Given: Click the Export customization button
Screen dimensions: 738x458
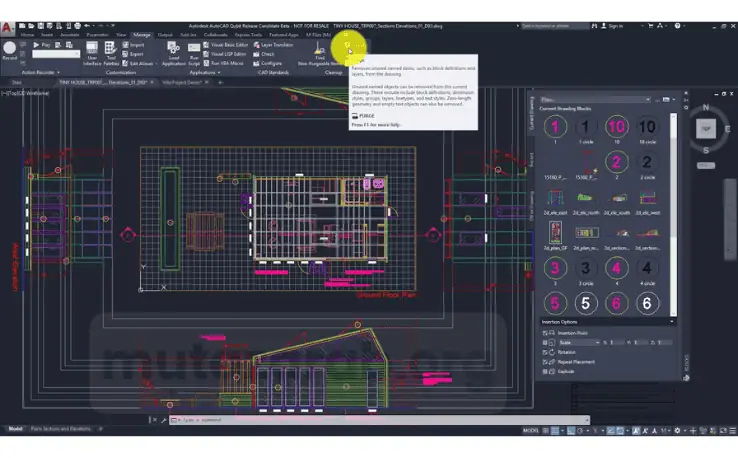Looking at the screenshot, I should 133,54.
